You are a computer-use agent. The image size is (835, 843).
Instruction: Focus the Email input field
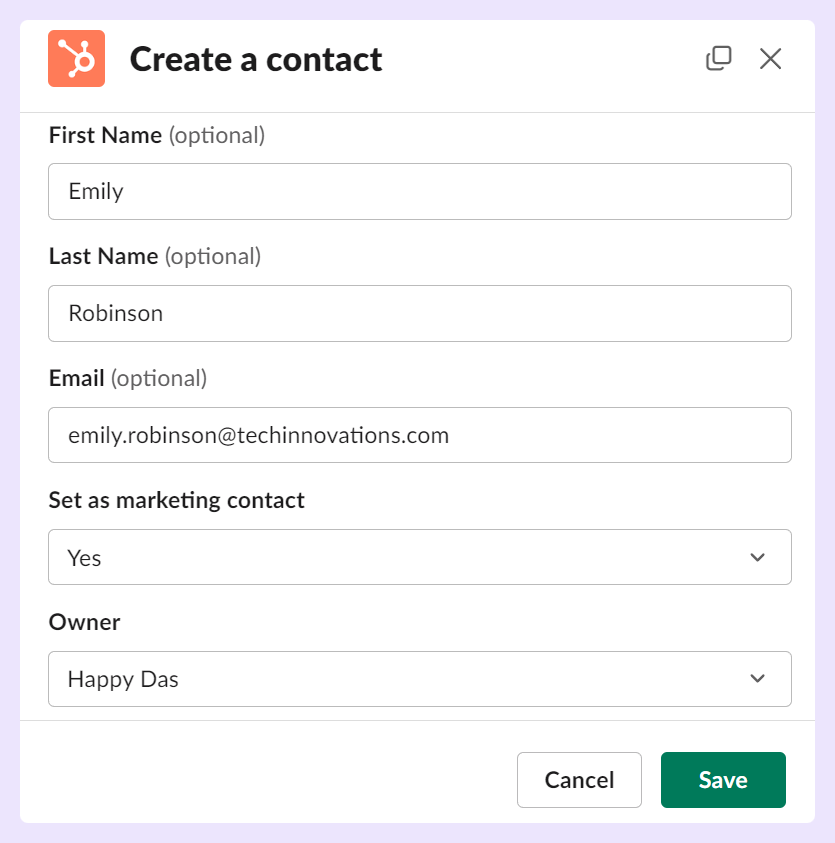(x=419, y=435)
